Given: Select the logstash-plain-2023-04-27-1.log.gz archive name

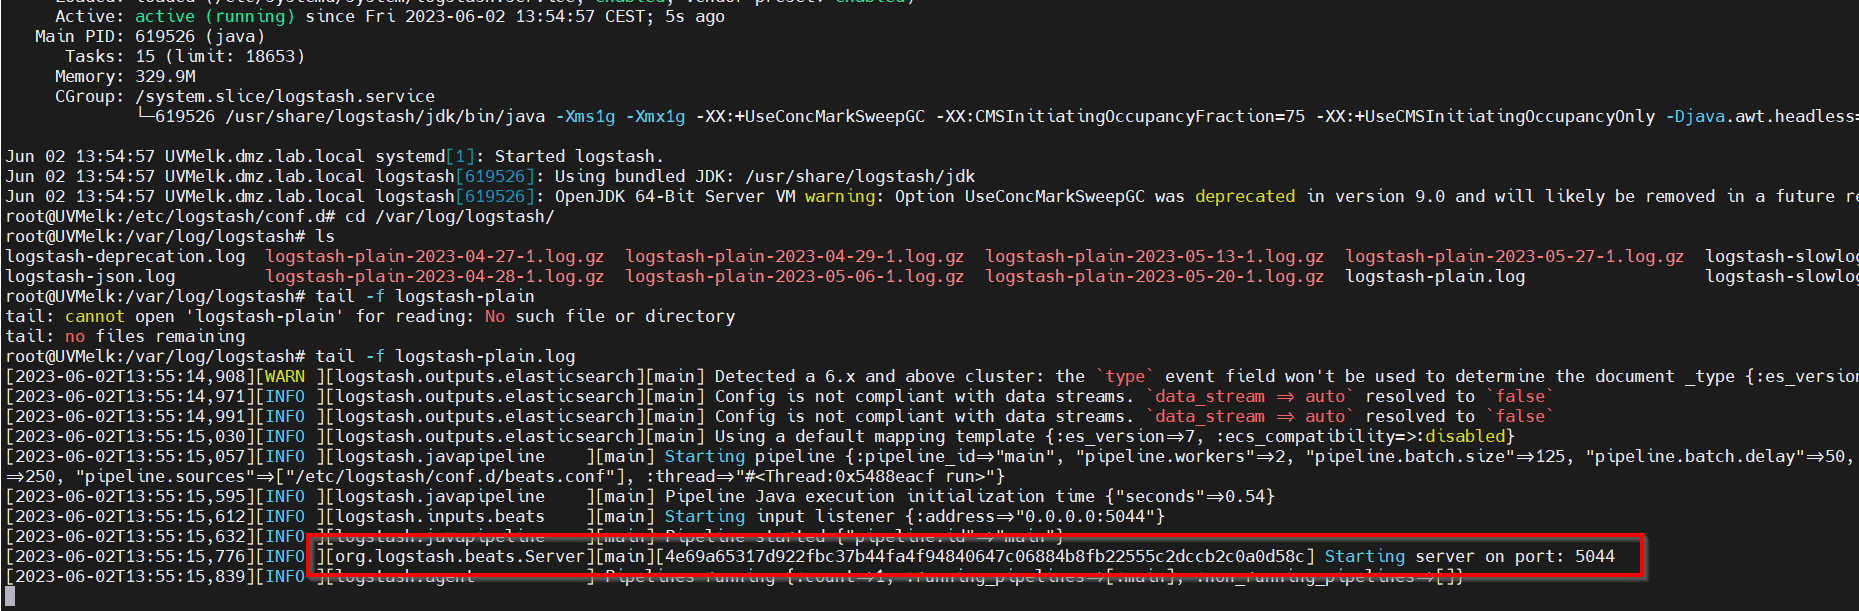Looking at the screenshot, I should 434,257.
